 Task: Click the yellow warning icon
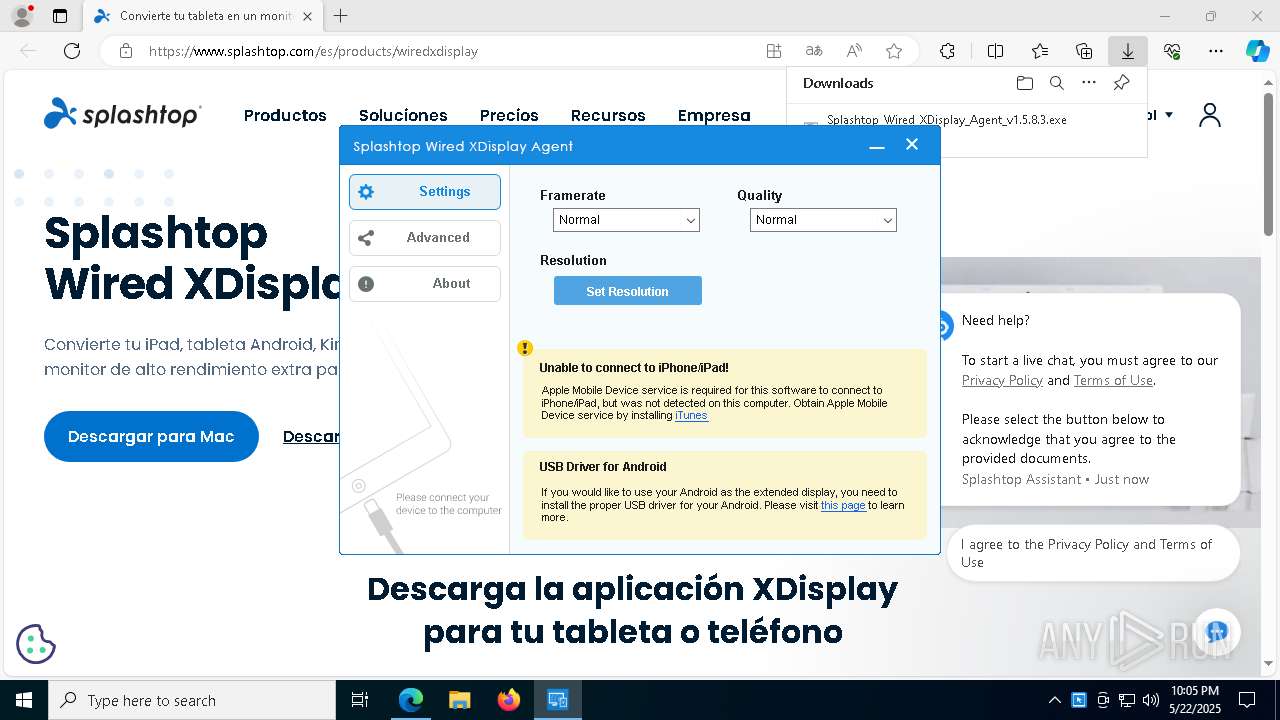525,348
